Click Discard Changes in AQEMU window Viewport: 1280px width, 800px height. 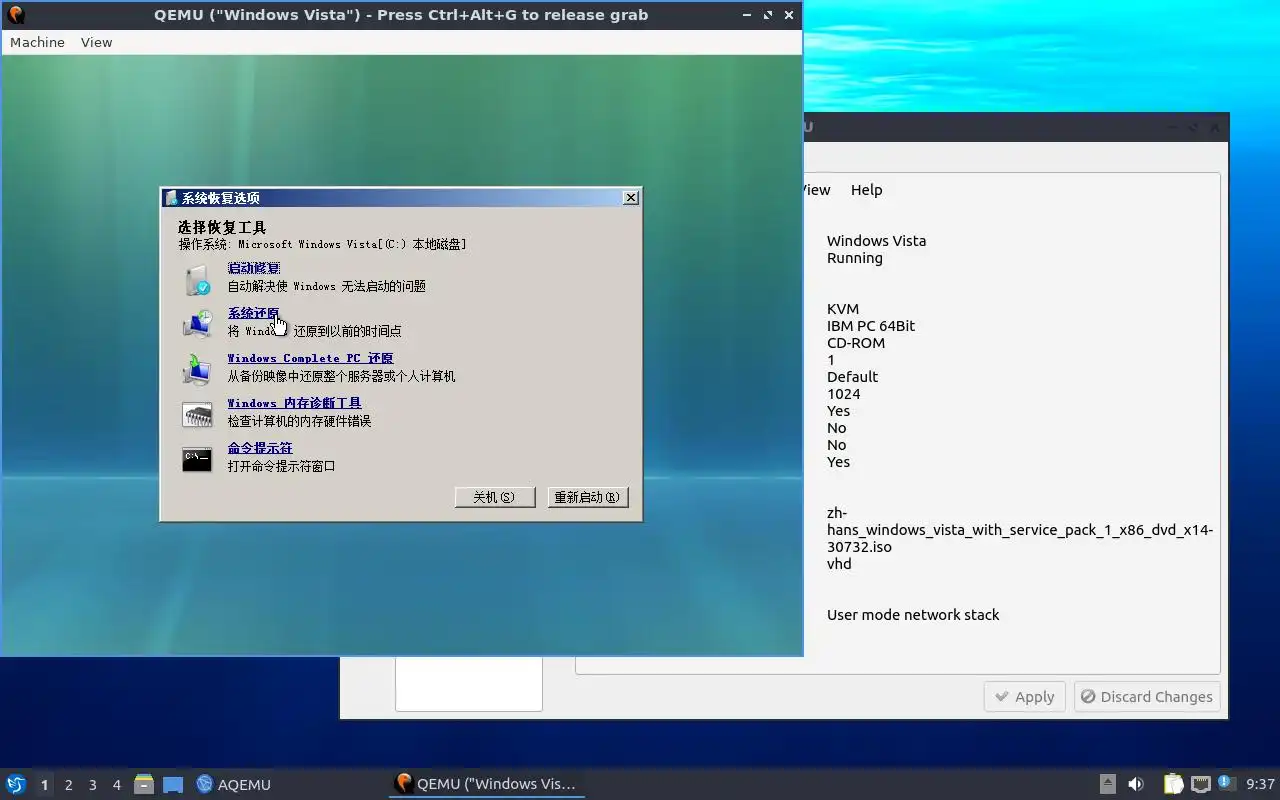(1147, 697)
